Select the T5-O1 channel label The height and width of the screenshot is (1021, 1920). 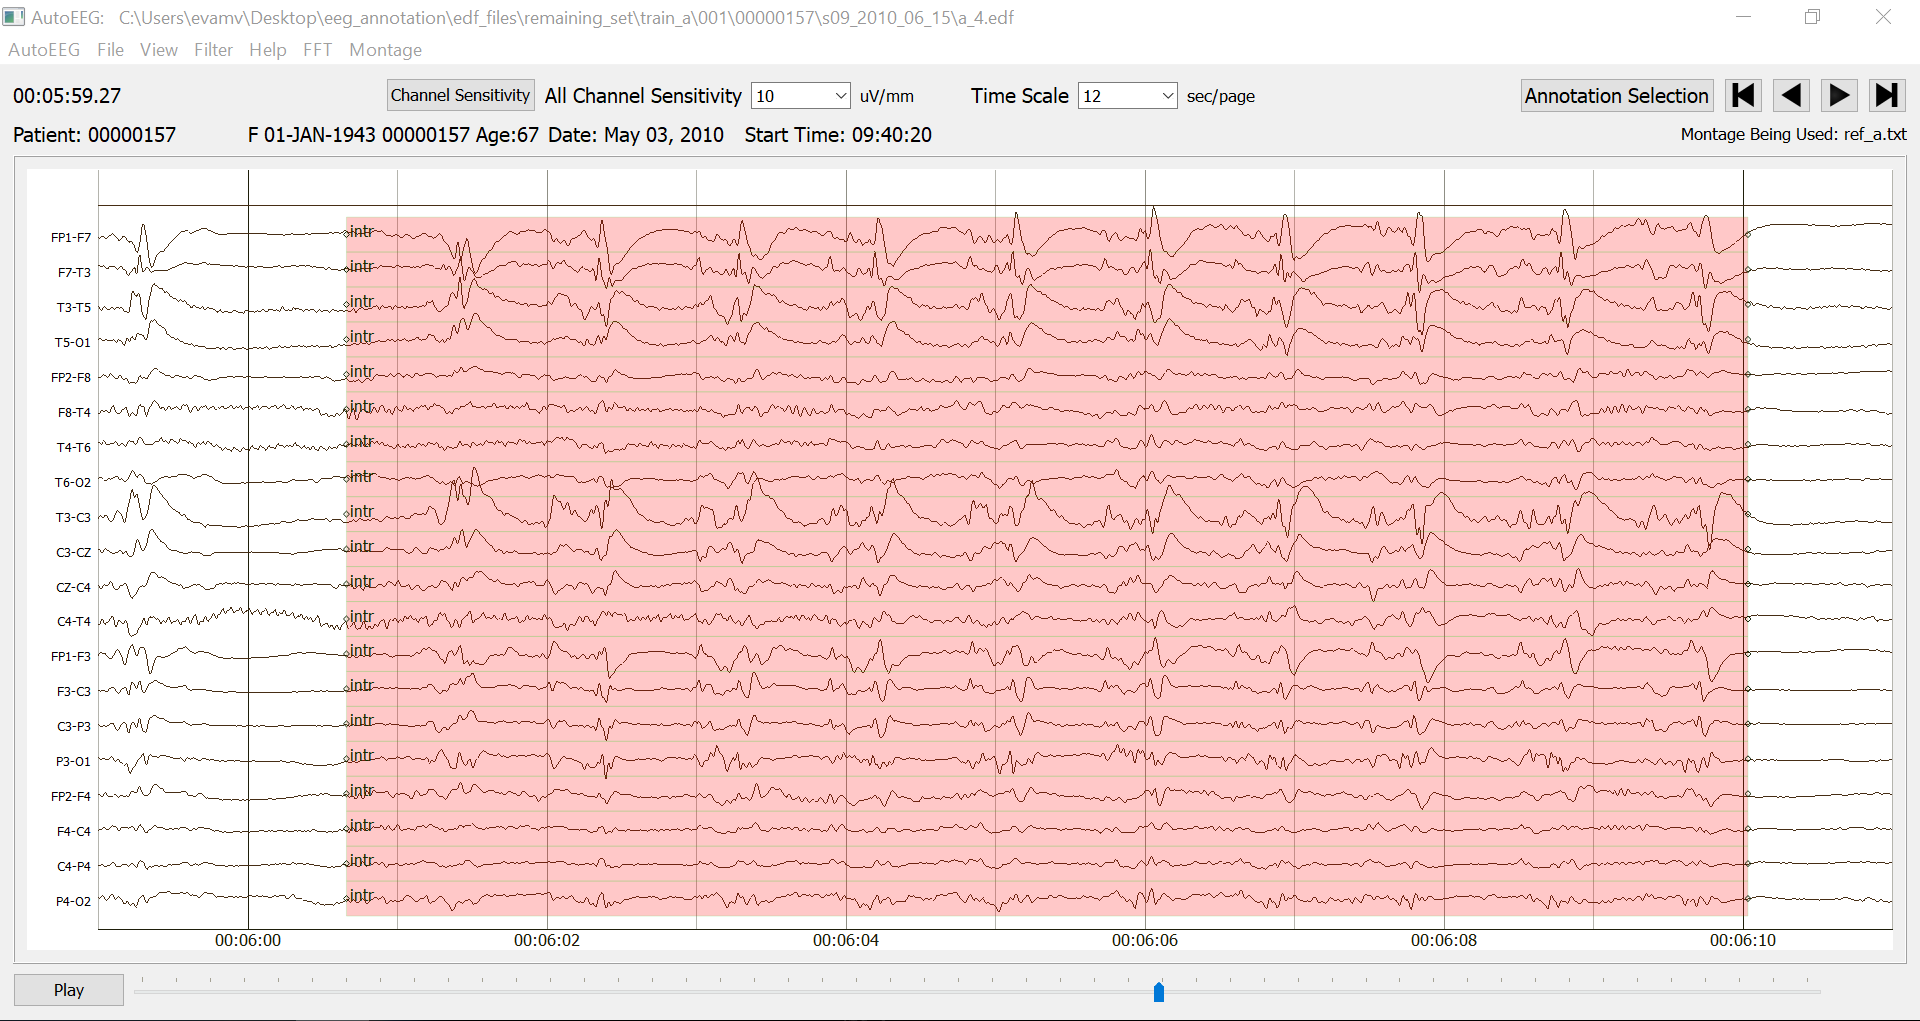click(73, 343)
